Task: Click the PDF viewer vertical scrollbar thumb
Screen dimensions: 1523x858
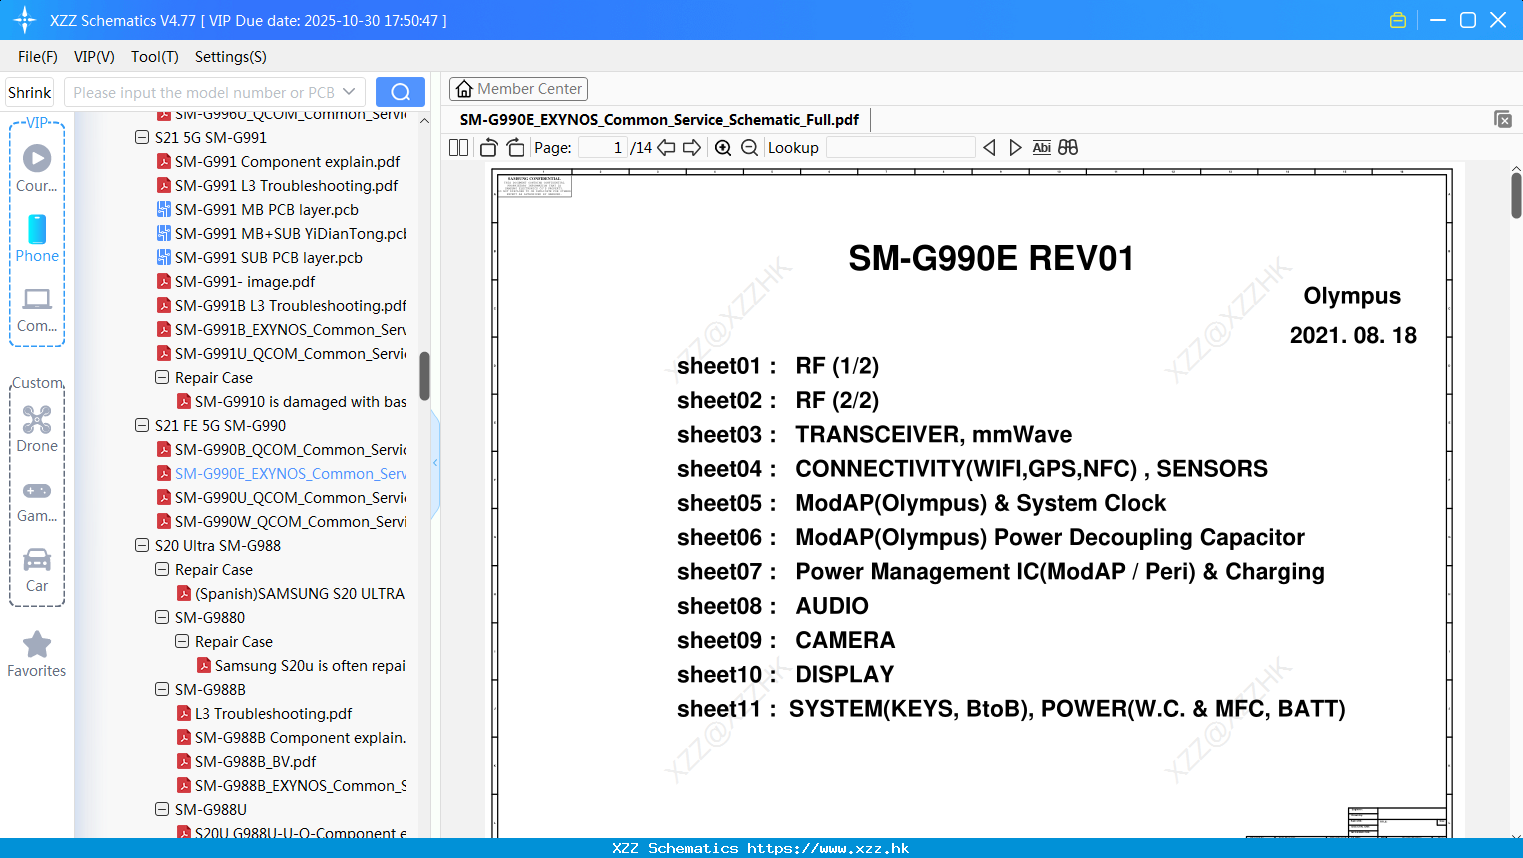Action: click(1516, 195)
